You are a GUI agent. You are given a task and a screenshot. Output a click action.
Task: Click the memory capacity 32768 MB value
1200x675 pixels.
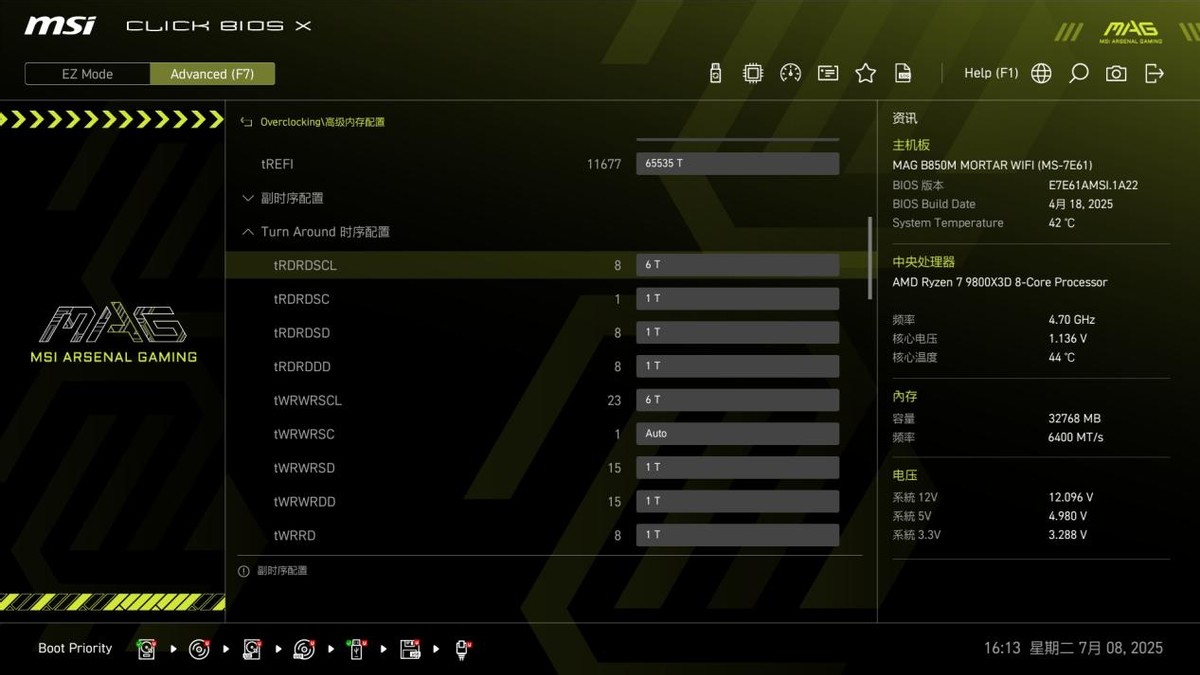1074,419
